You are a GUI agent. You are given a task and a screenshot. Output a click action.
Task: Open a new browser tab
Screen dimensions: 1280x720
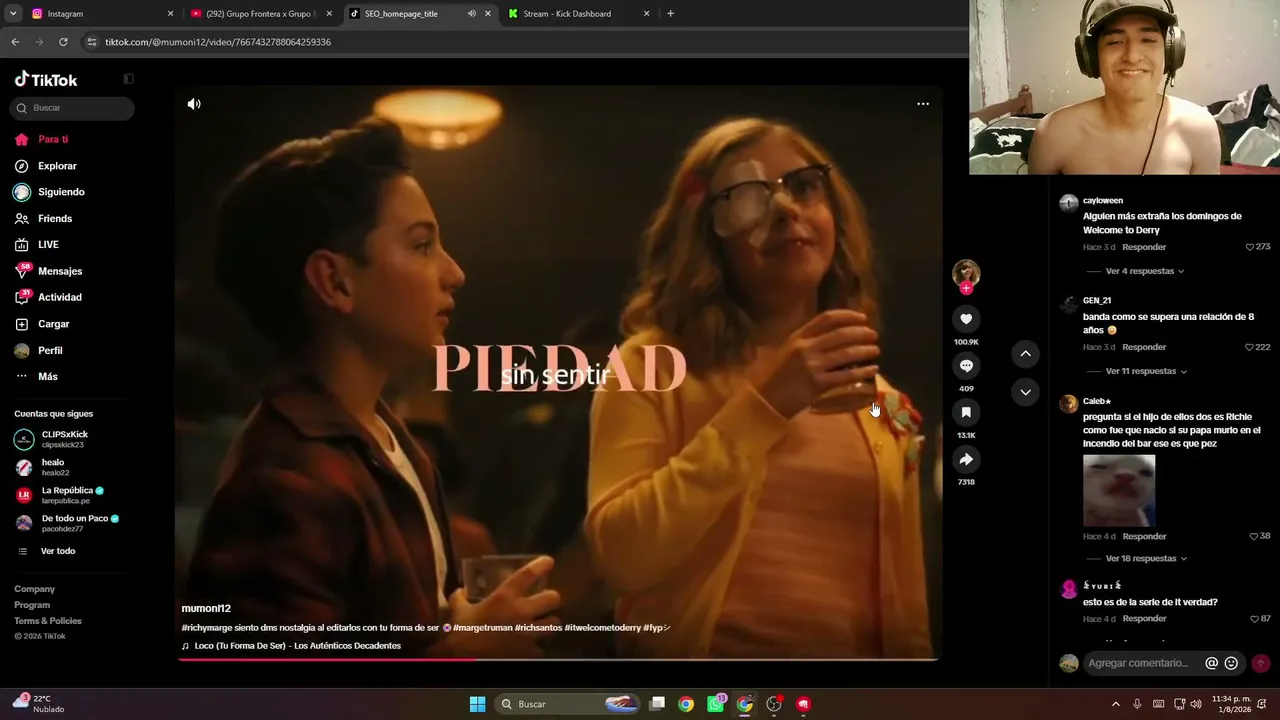pyautogui.click(x=670, y=14)
